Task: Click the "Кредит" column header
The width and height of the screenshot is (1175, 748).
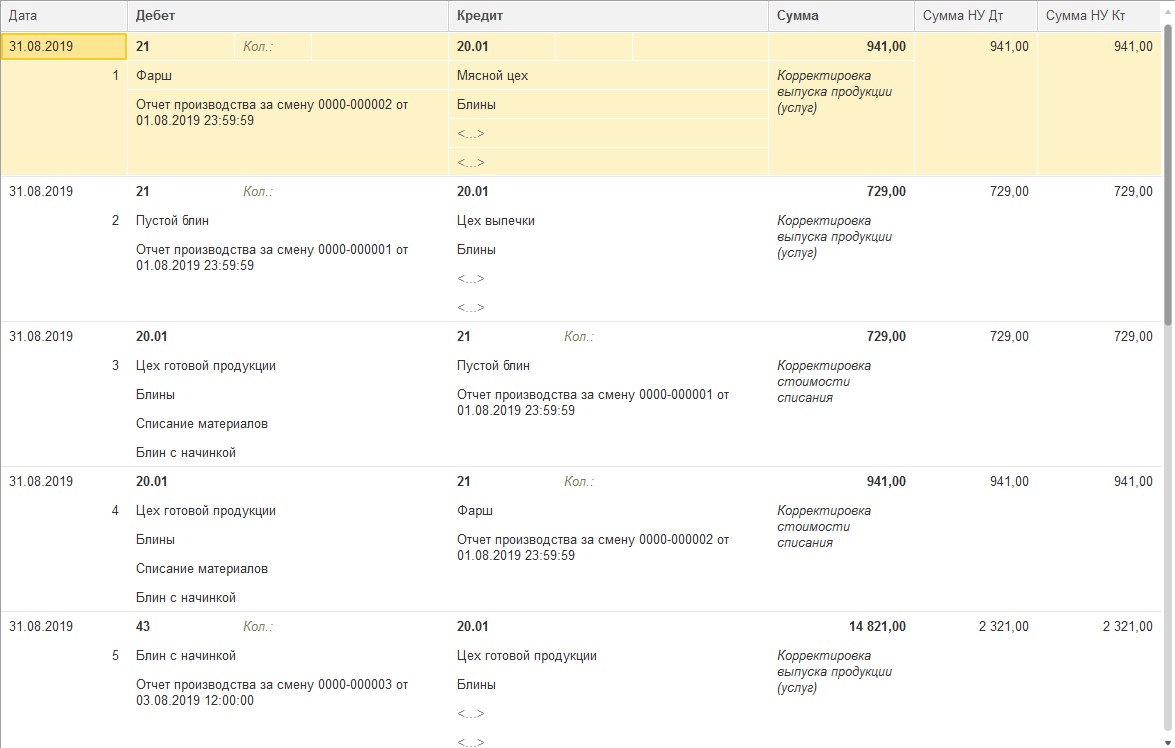Action: pos(479,15)
